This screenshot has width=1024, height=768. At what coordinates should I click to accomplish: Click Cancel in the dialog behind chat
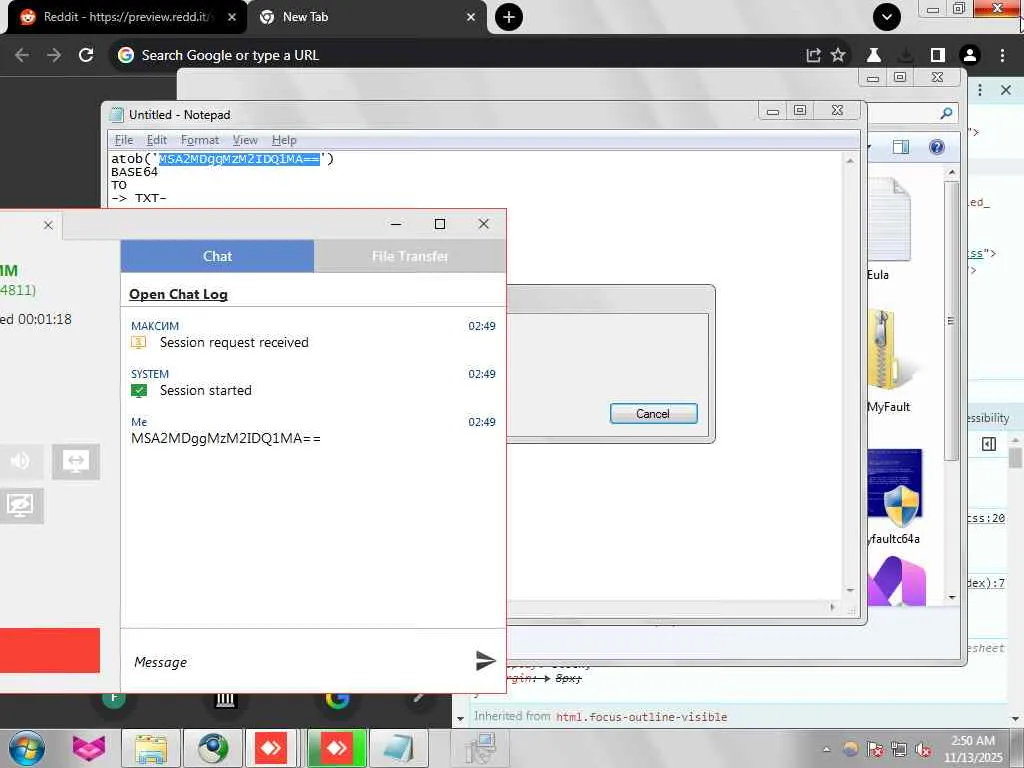click(653, 413)
